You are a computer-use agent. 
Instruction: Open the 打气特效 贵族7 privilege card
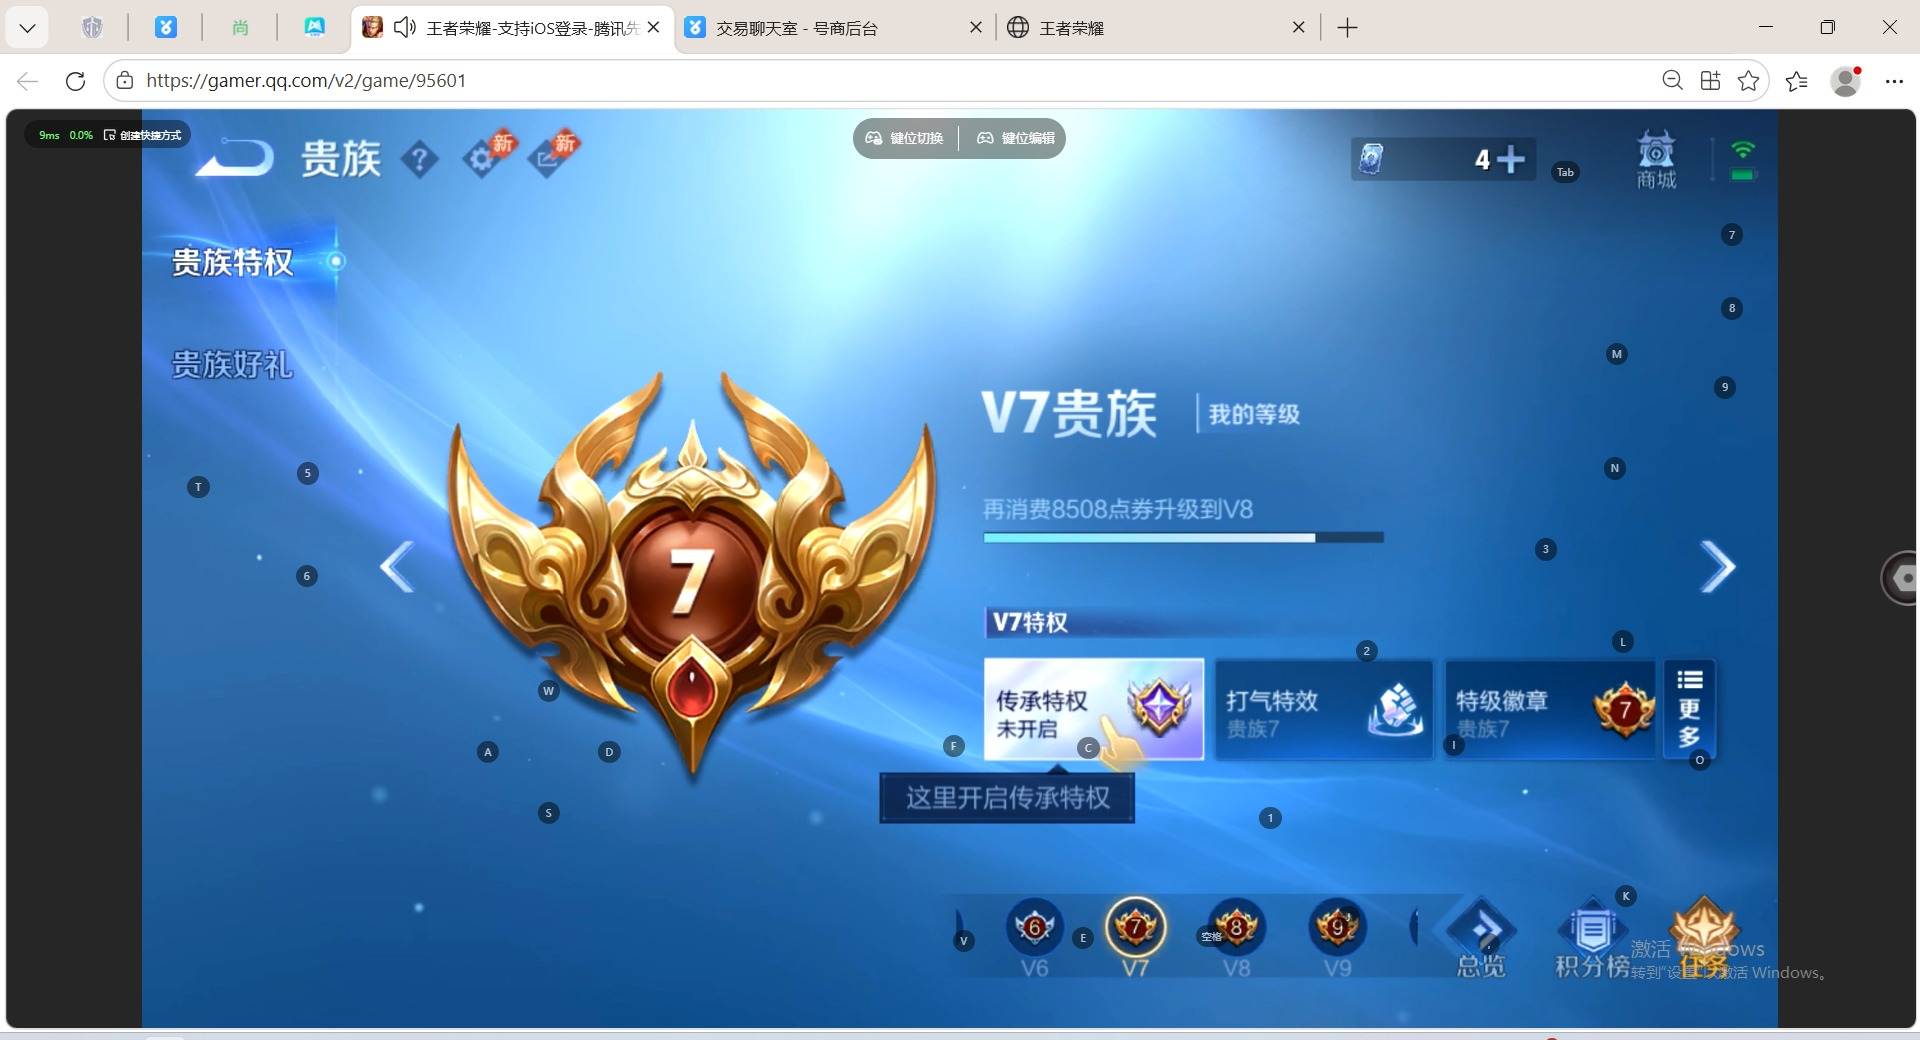[x=1324, y=709]
